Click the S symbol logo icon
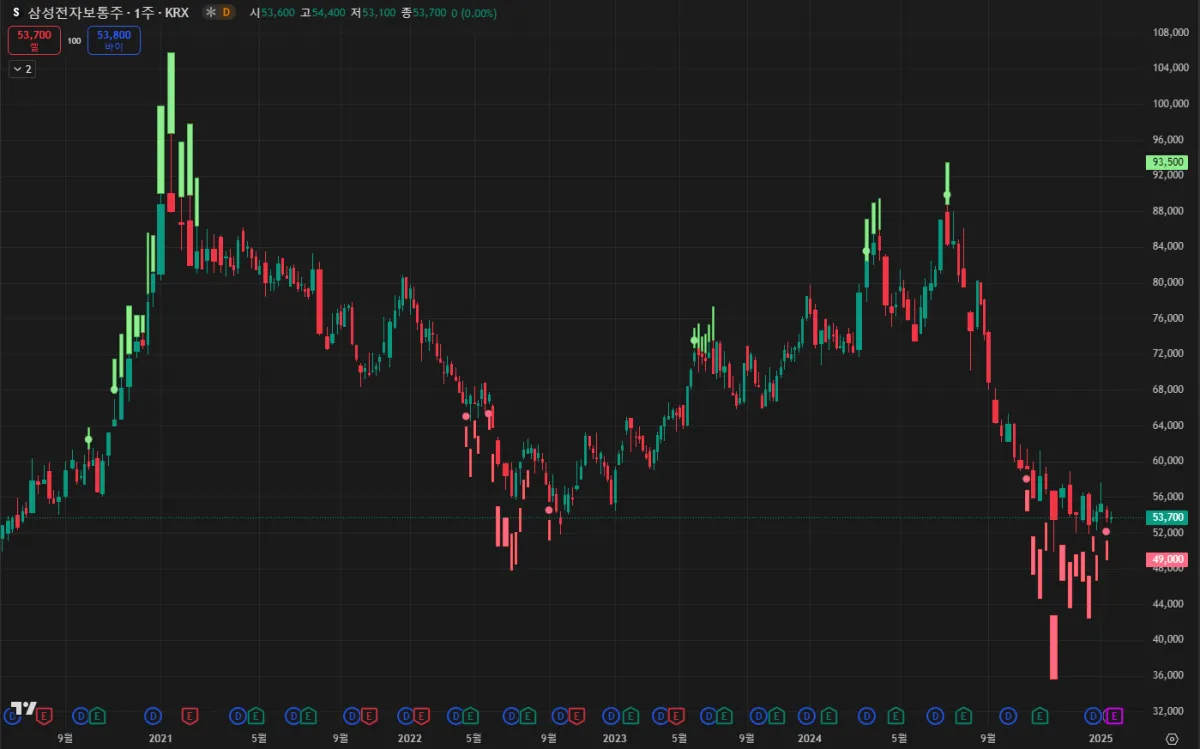Screen dimensions: 1200x749 [15, 13]
